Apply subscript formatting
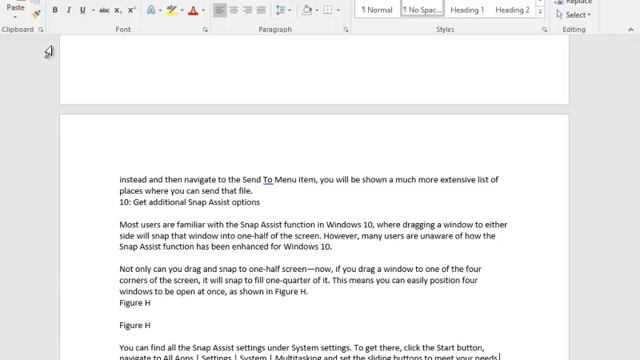Image resolution: width=640 pixels, height=360 pixels. point(118,10)
